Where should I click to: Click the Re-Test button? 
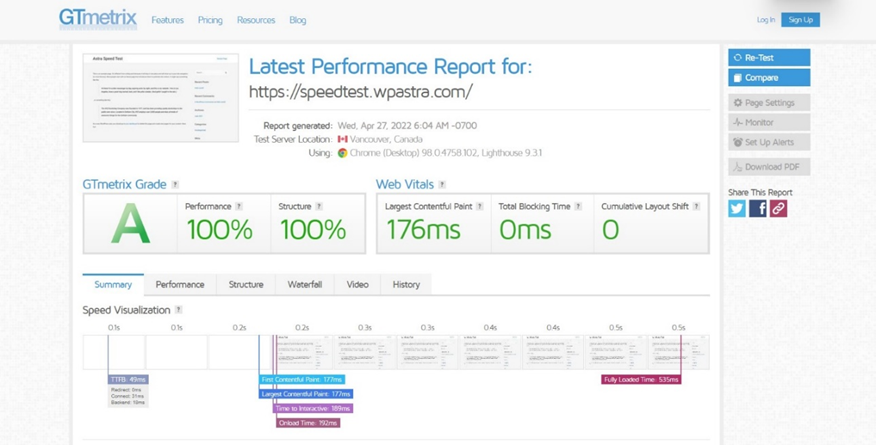point(769,58)
